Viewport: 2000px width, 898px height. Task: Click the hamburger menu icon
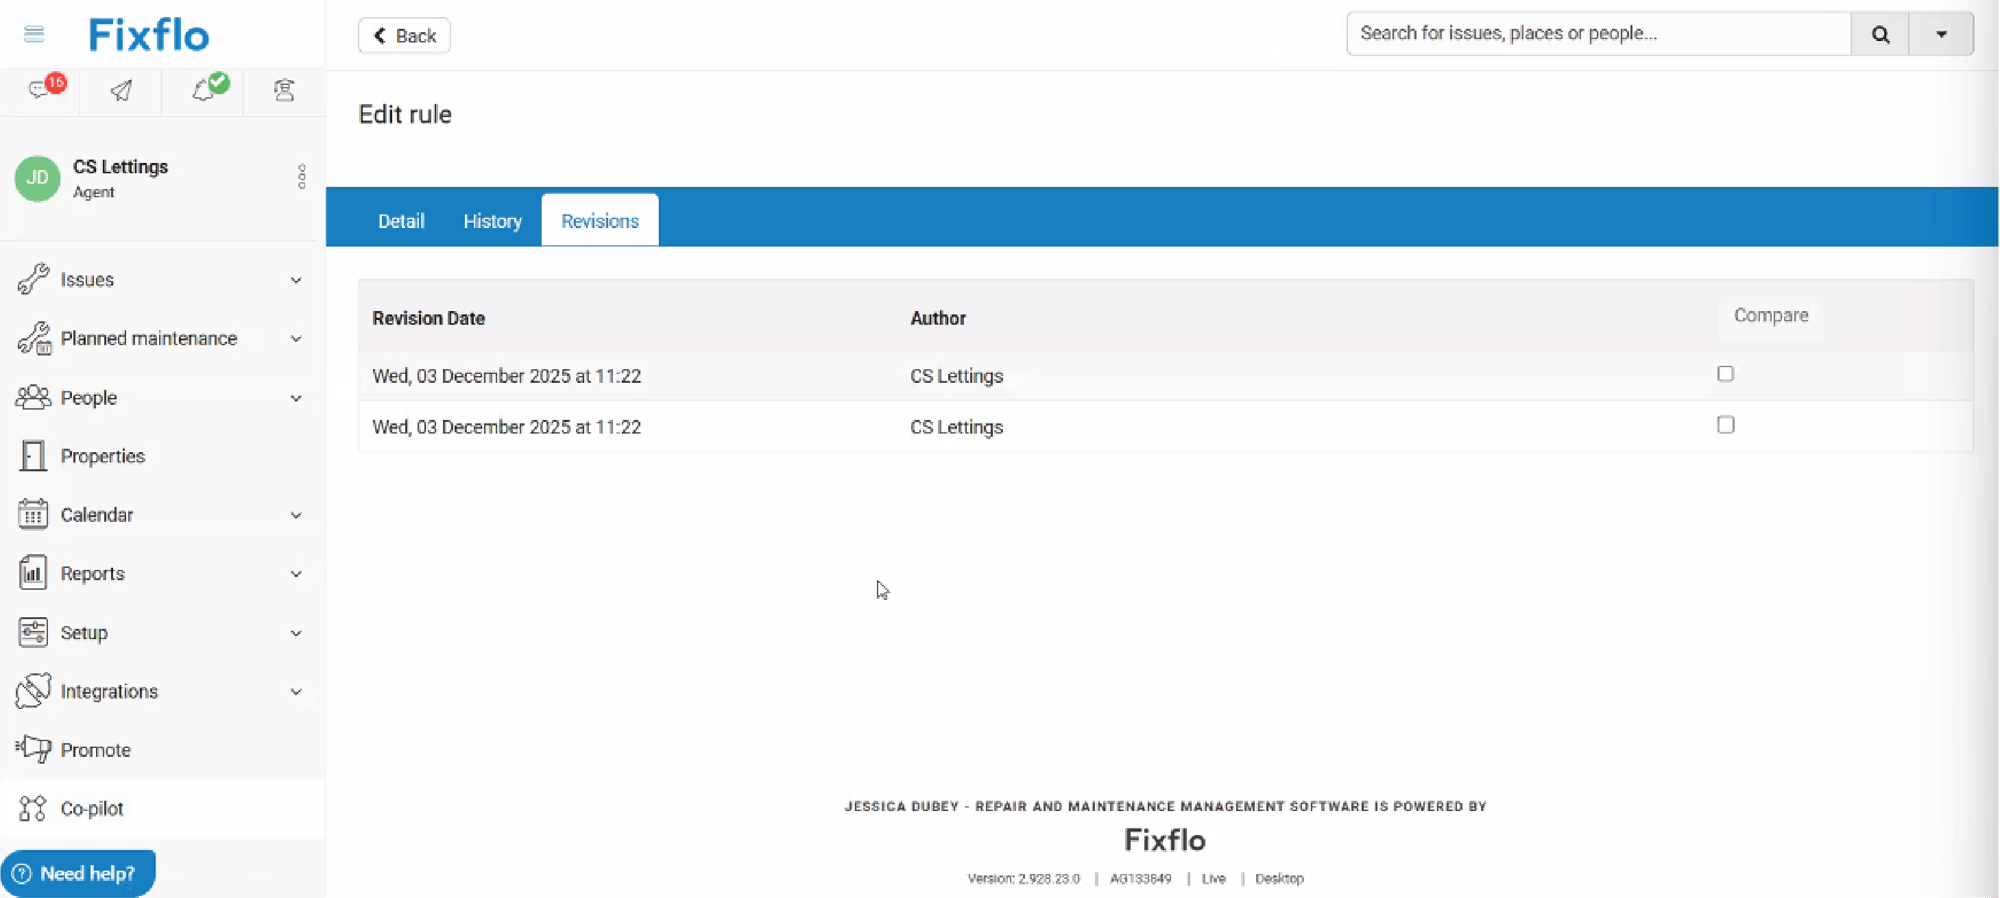pyautogui.click(x=34, y=35)
